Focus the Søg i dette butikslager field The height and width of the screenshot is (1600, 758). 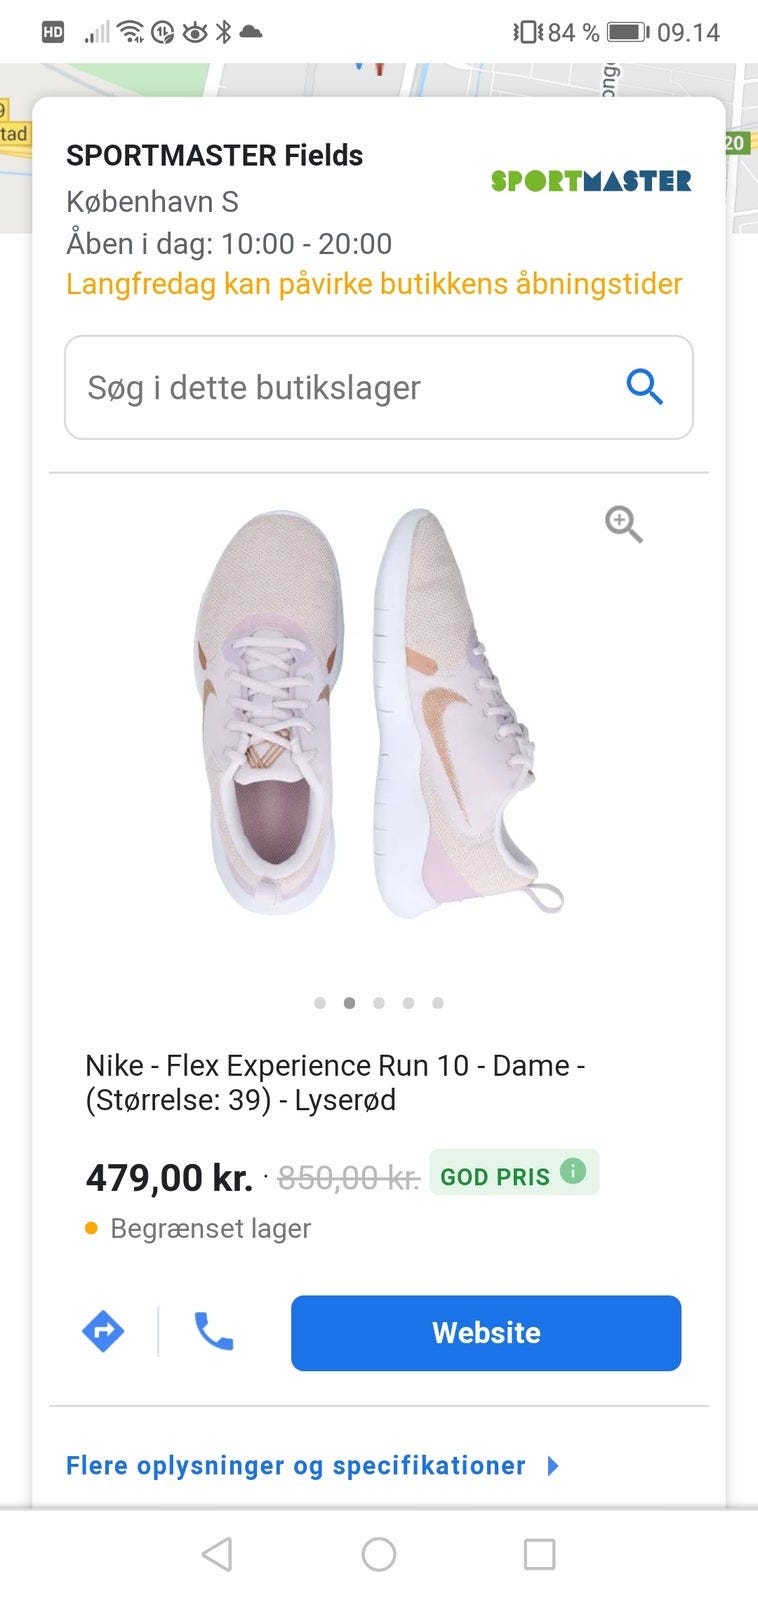340,387
